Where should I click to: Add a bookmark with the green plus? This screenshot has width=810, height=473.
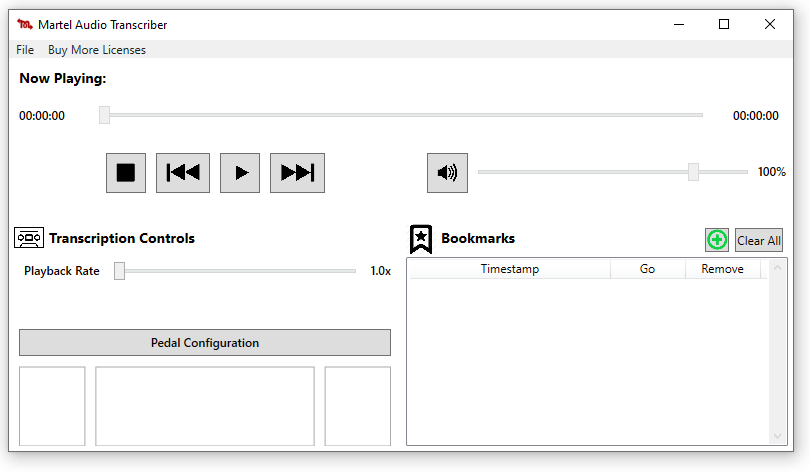click(x=716, y=240)
